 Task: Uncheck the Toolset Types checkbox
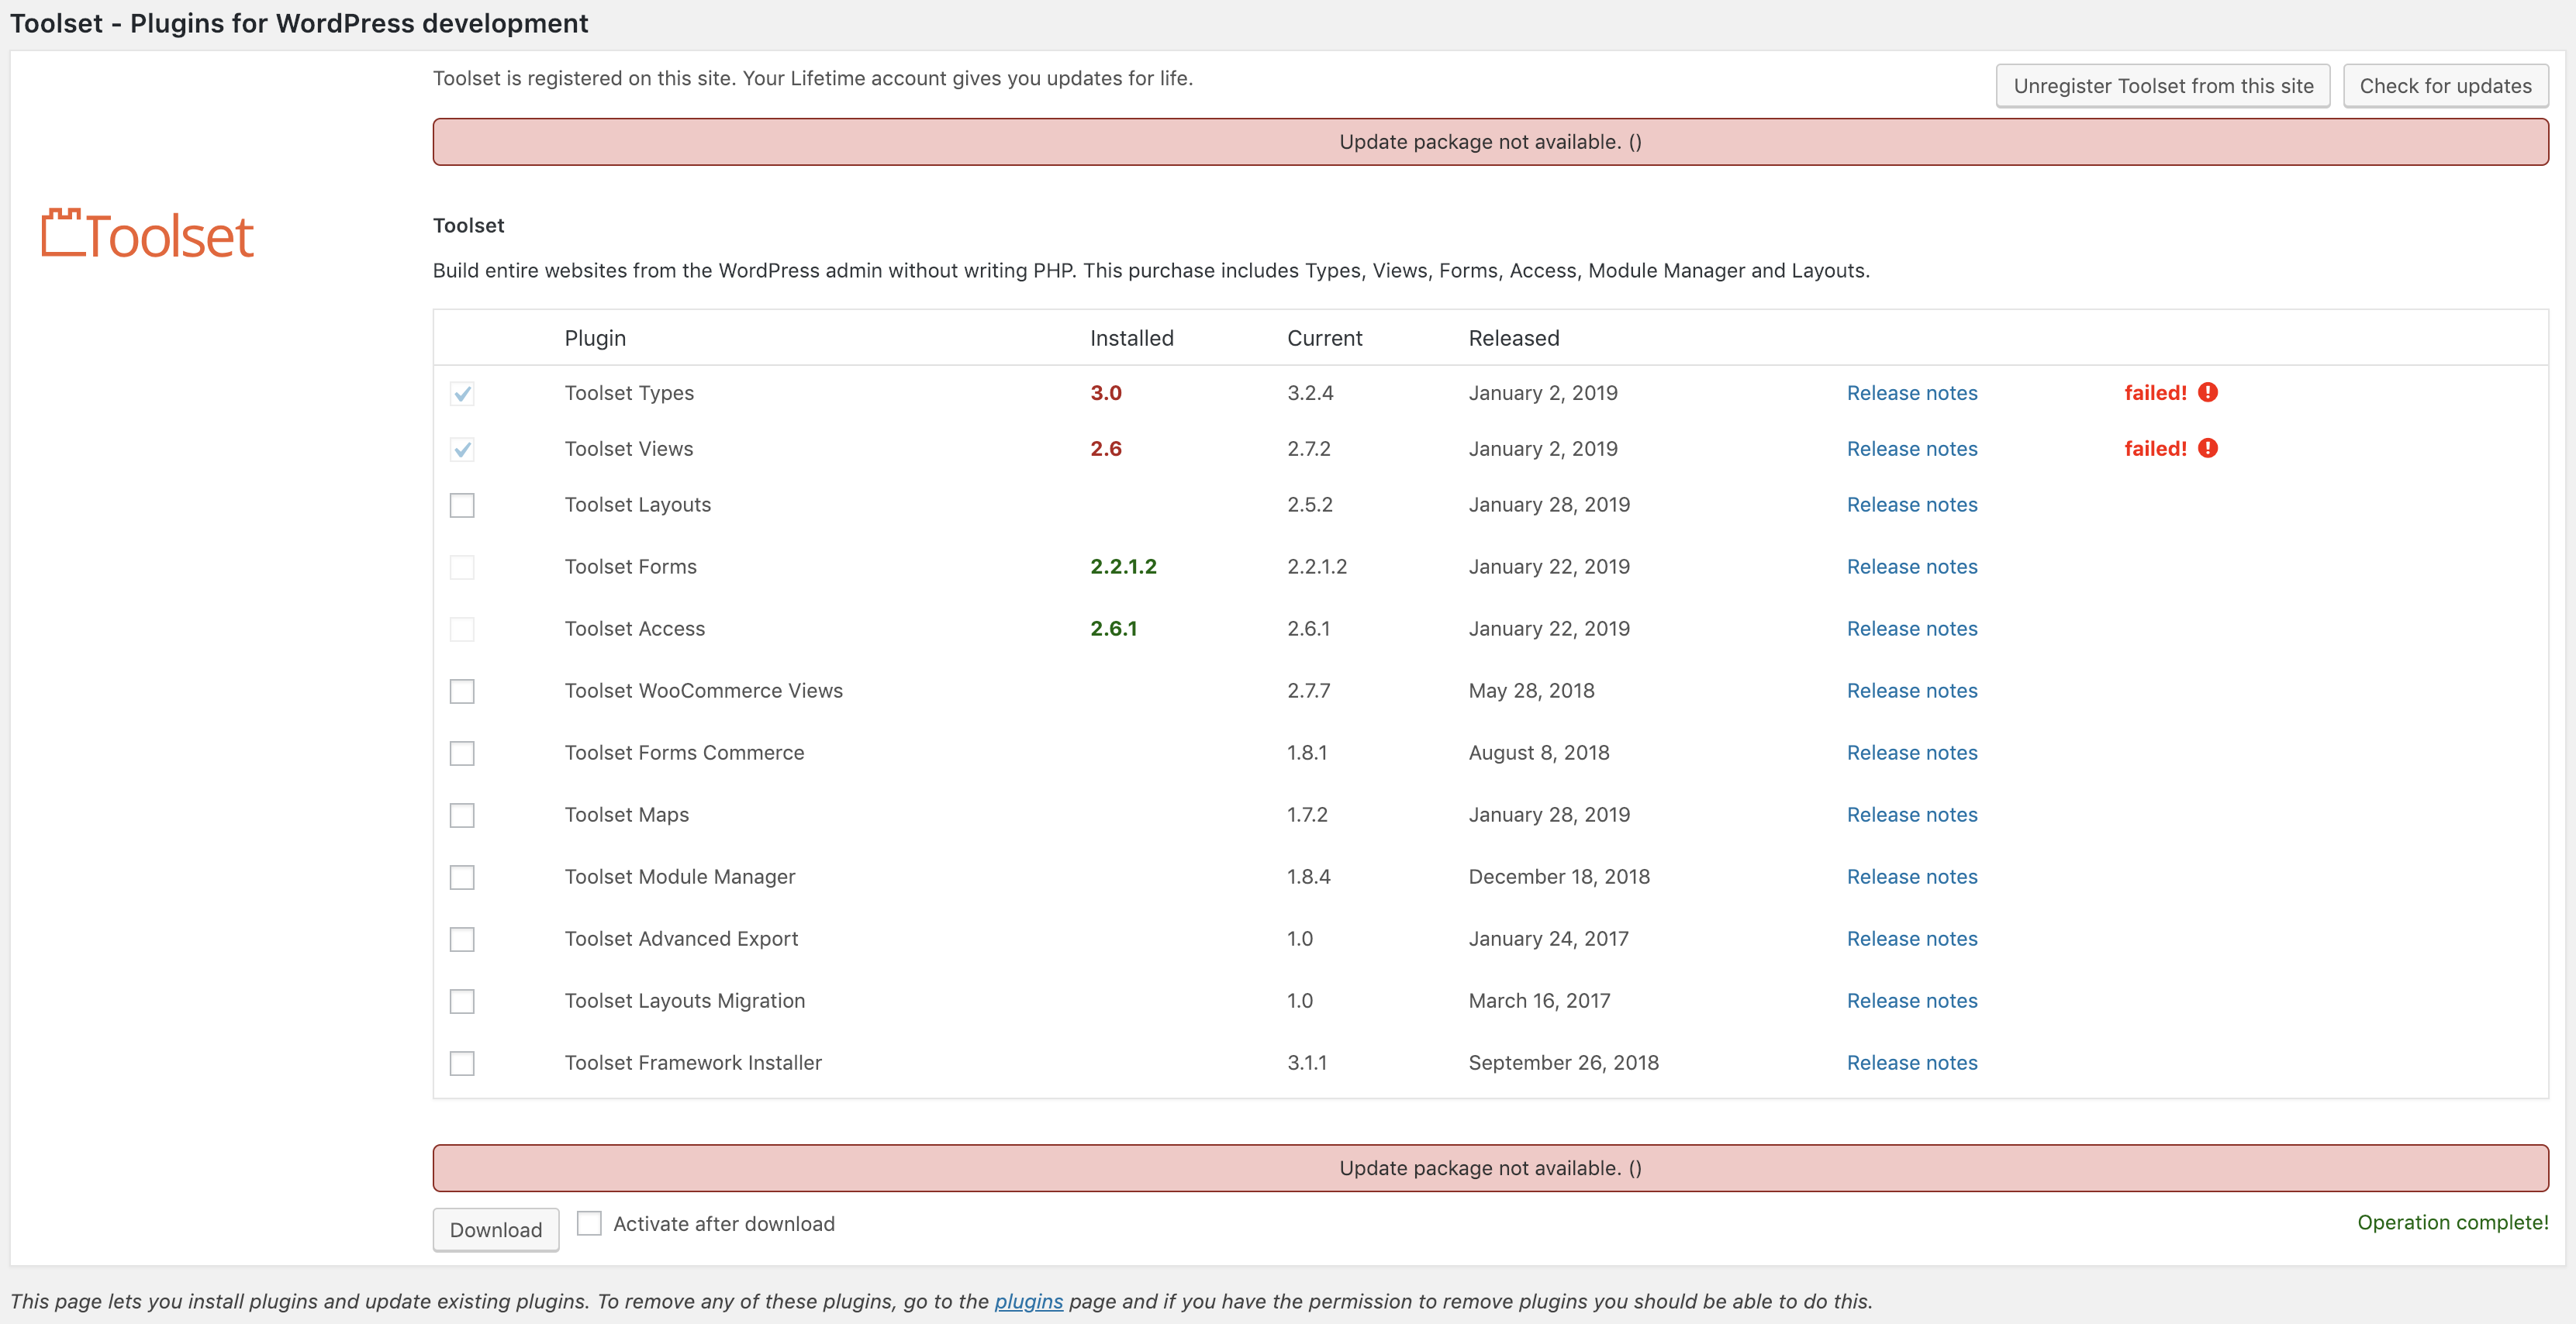pos(462,393)
